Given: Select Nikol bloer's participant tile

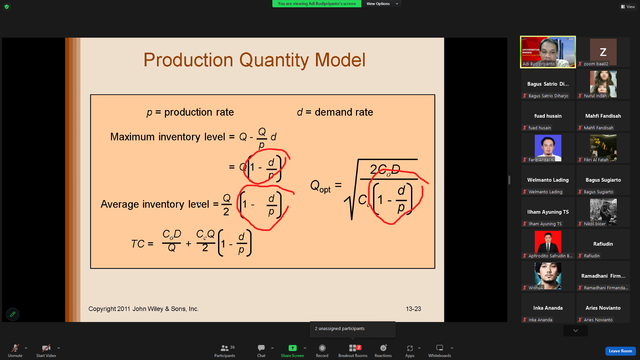Looking at the screenshot, I should tap(603, 212).
